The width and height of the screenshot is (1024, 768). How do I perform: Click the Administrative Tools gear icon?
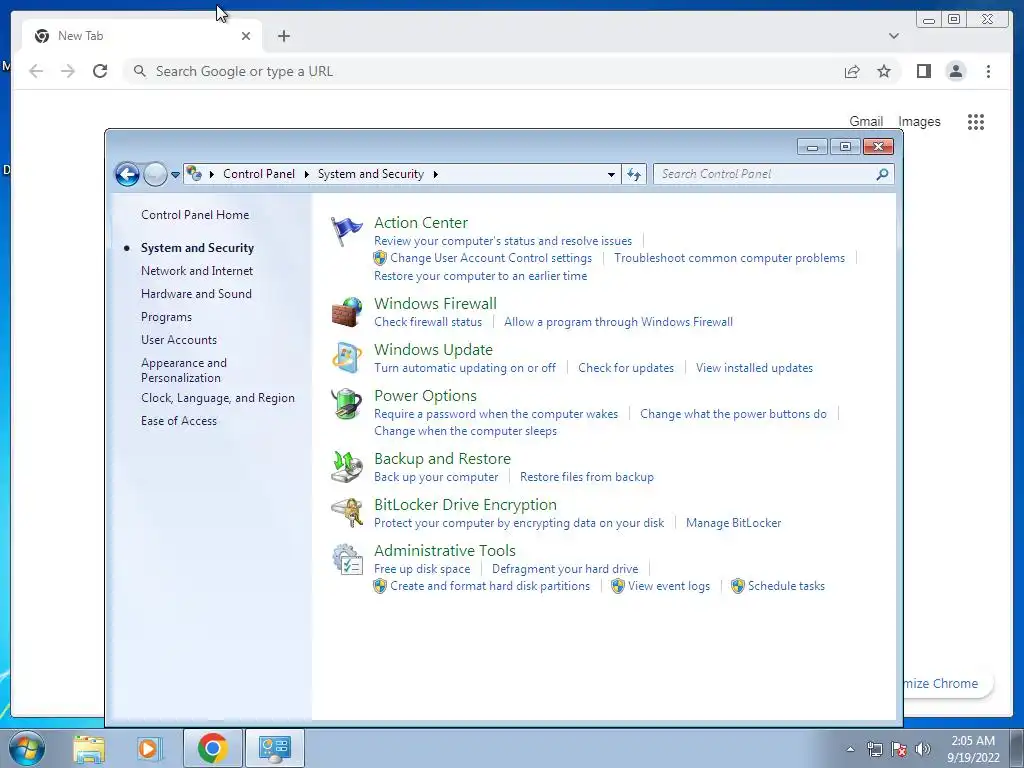347,560
